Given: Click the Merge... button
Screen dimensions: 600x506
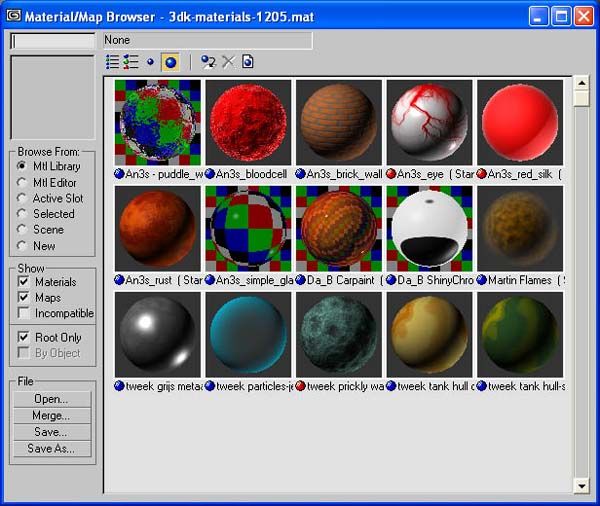Looking at the screenshot, I should (x=52, y=415).
